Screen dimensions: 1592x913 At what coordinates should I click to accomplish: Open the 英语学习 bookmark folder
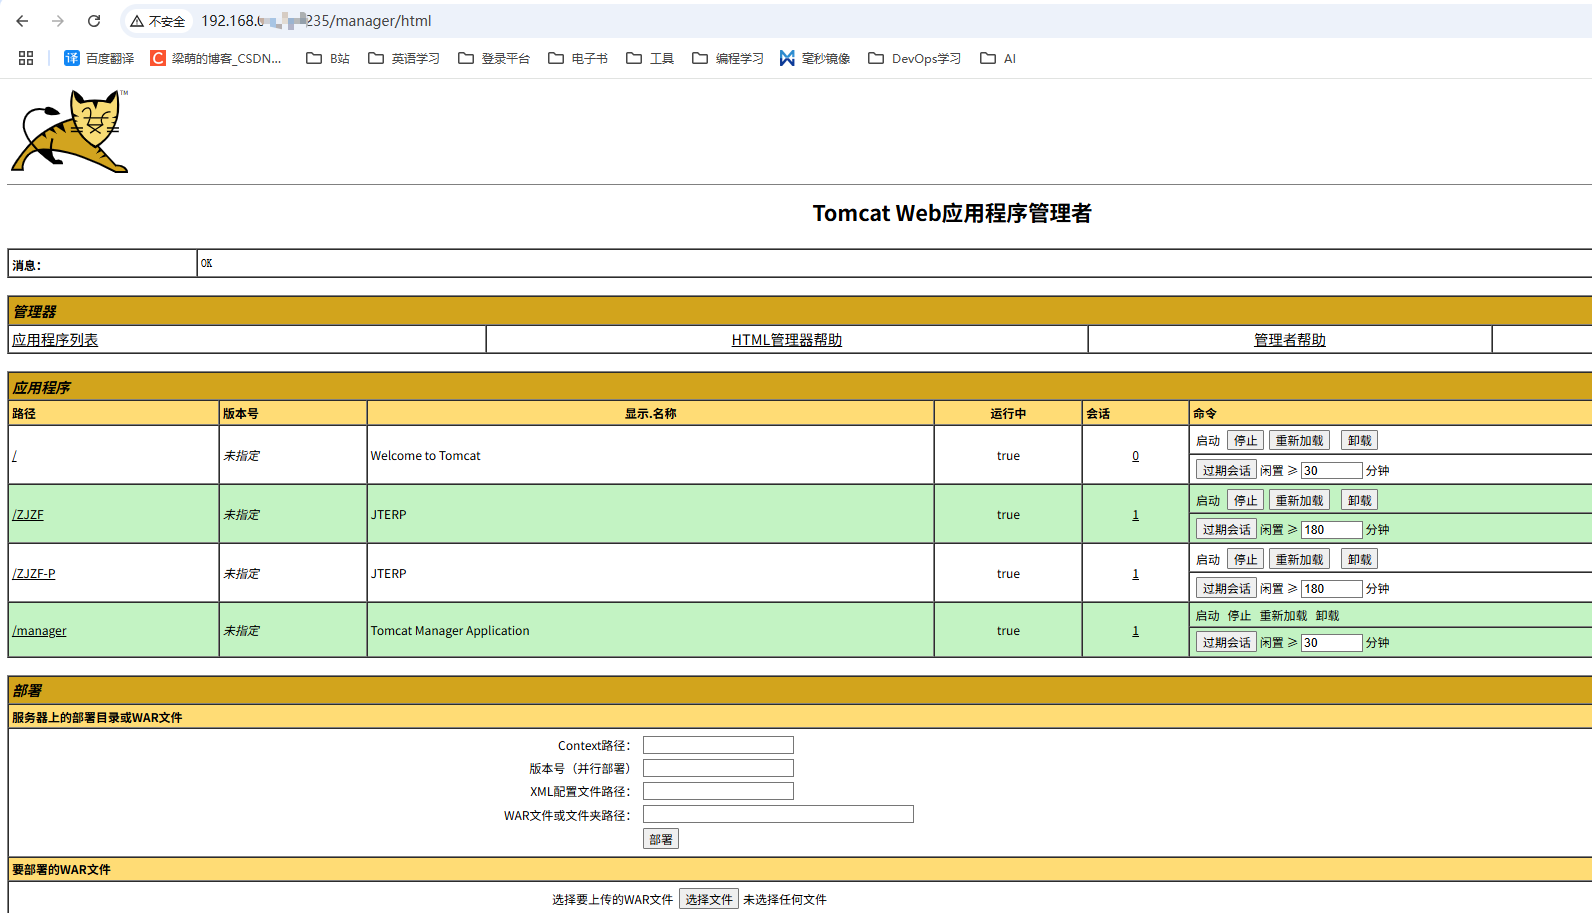point(404,58)
